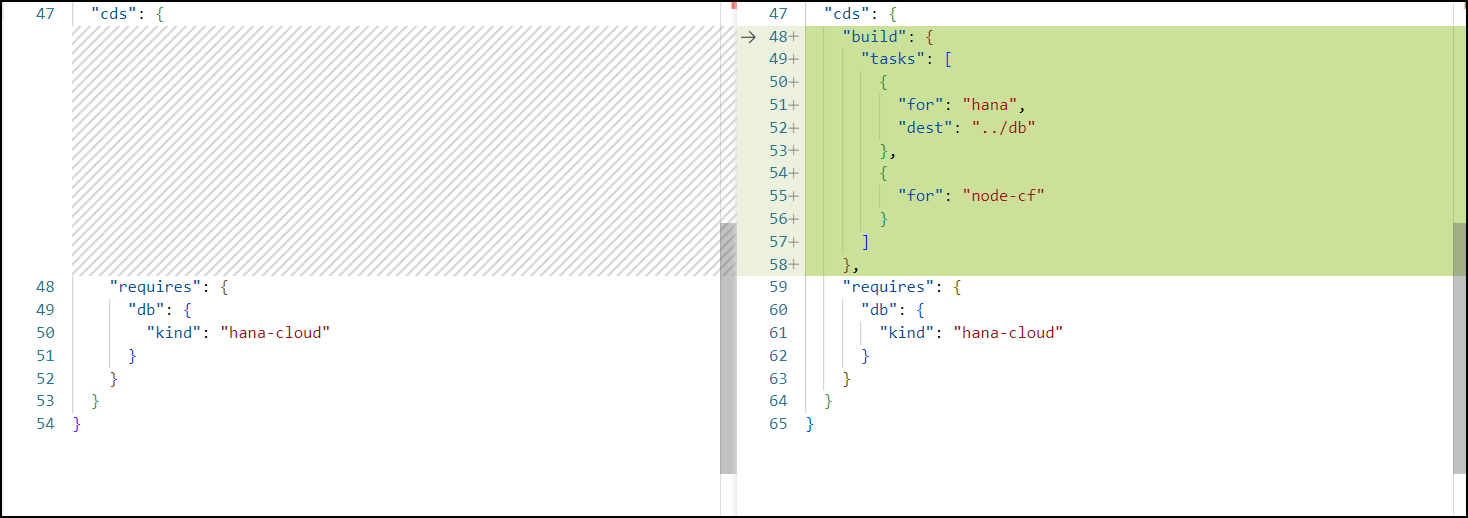Screen dimensions: 1468x518
Task: Click the added "build" key on line 48
Action: coord(875,37)
